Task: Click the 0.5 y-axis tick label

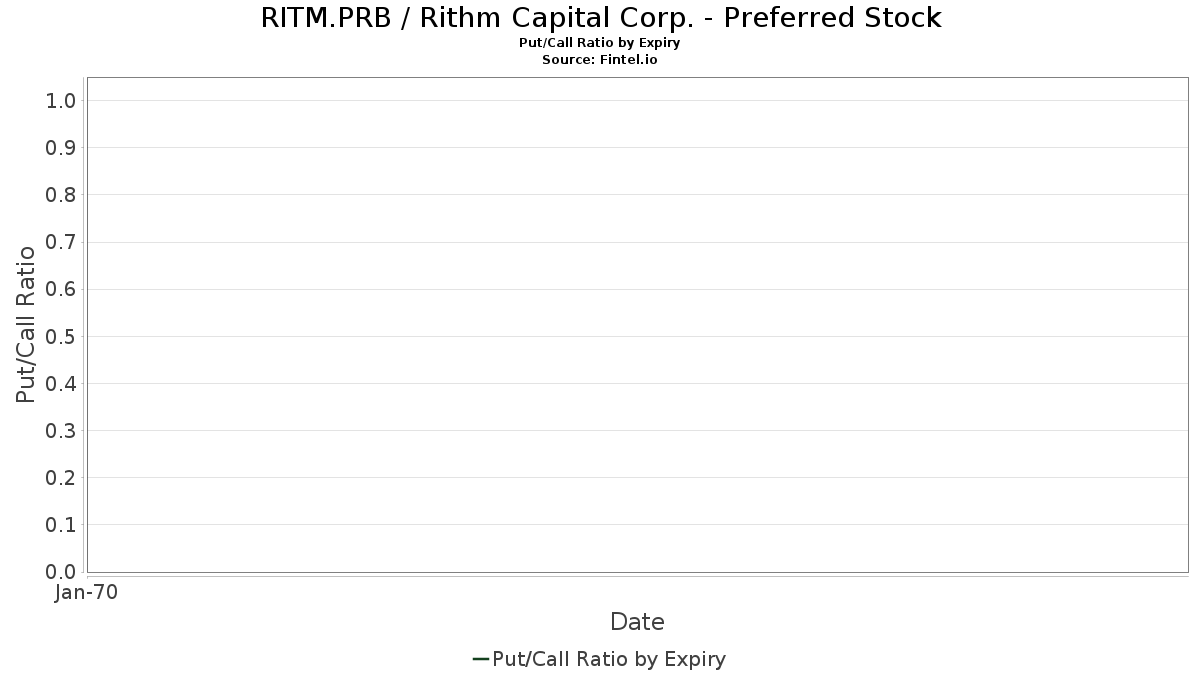Action: (x=61, y=337)
